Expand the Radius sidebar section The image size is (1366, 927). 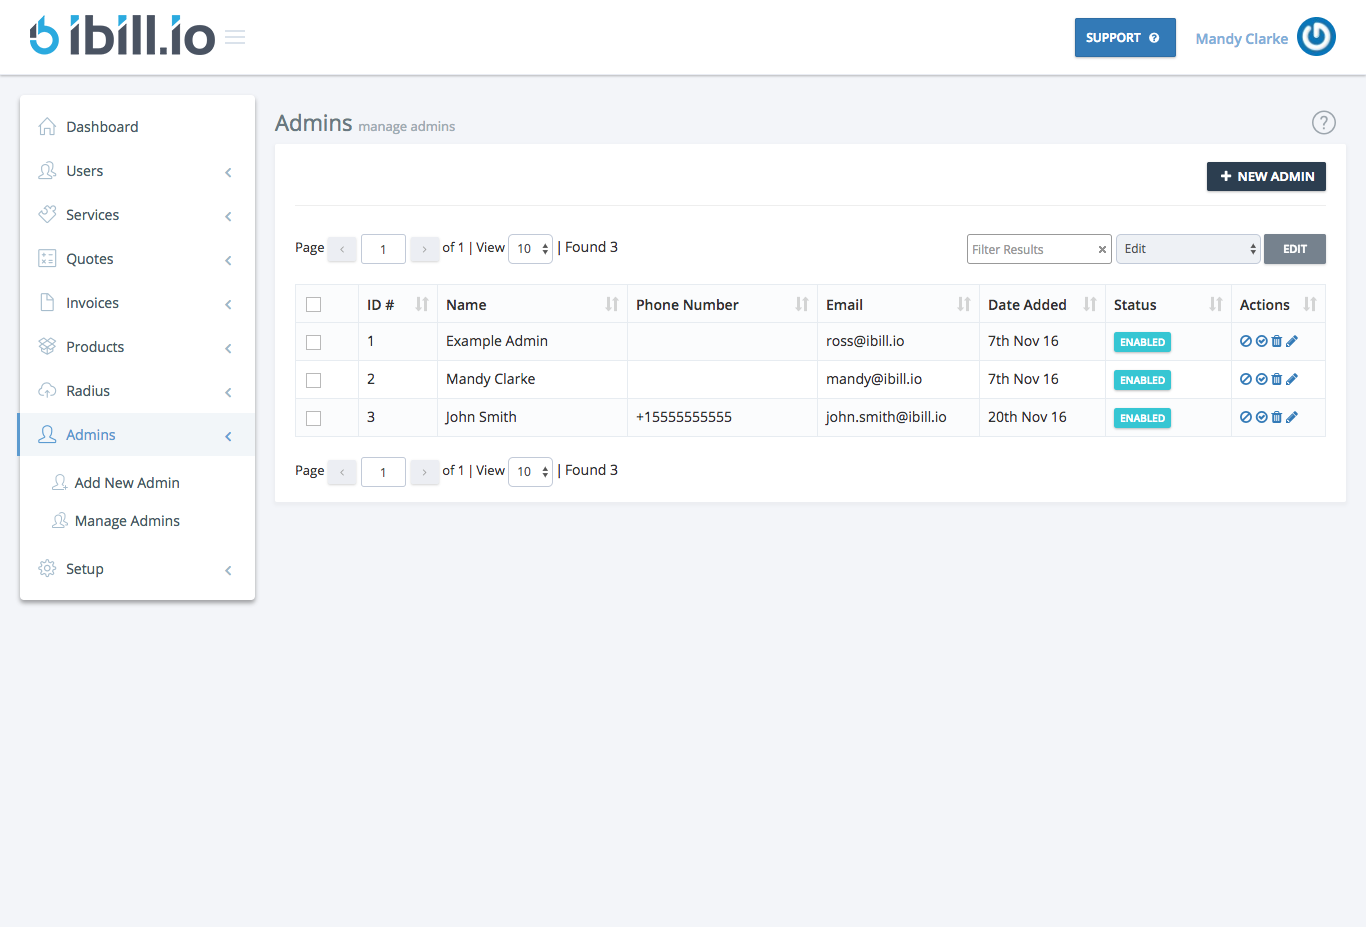click(x=137, y=391)
